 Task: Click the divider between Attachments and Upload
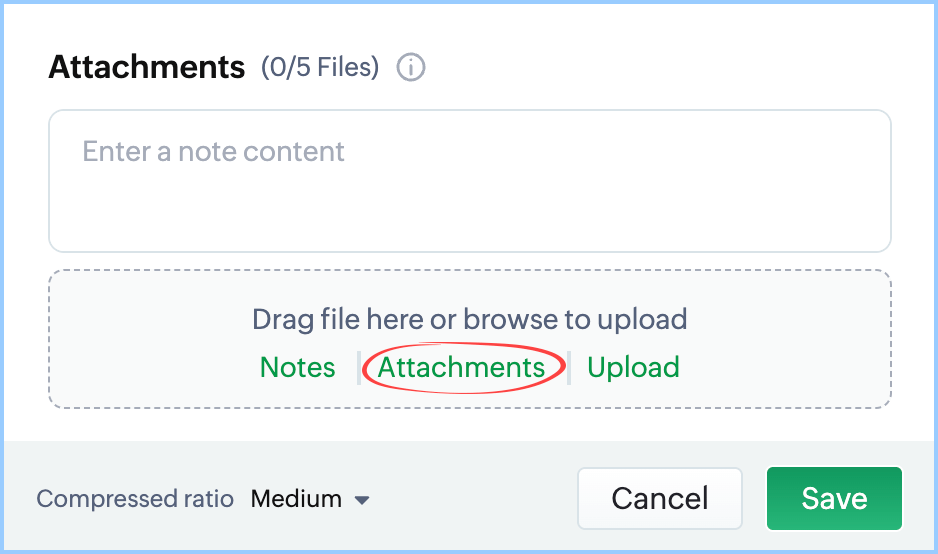(x=569, y=367)
